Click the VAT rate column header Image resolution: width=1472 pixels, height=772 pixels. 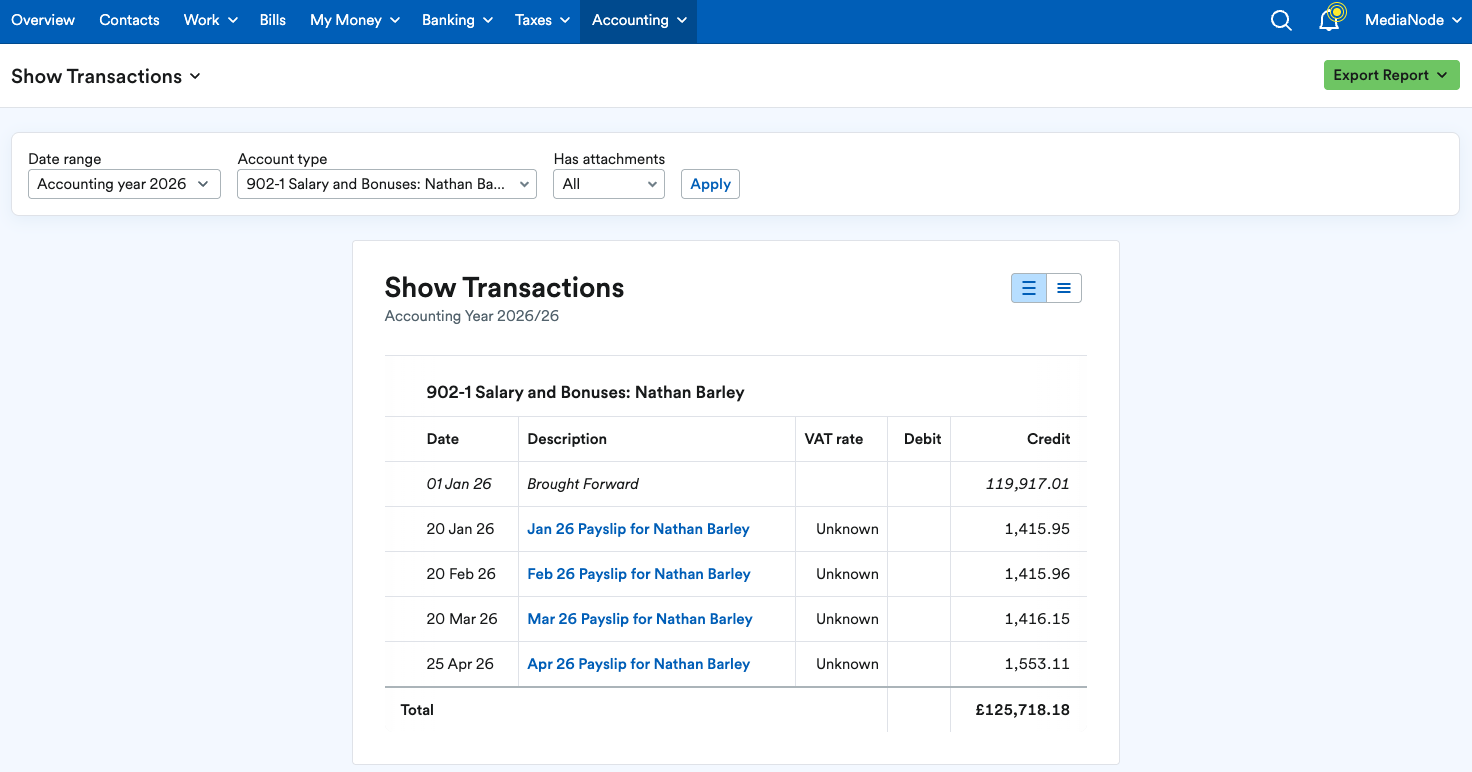point(834,439)
